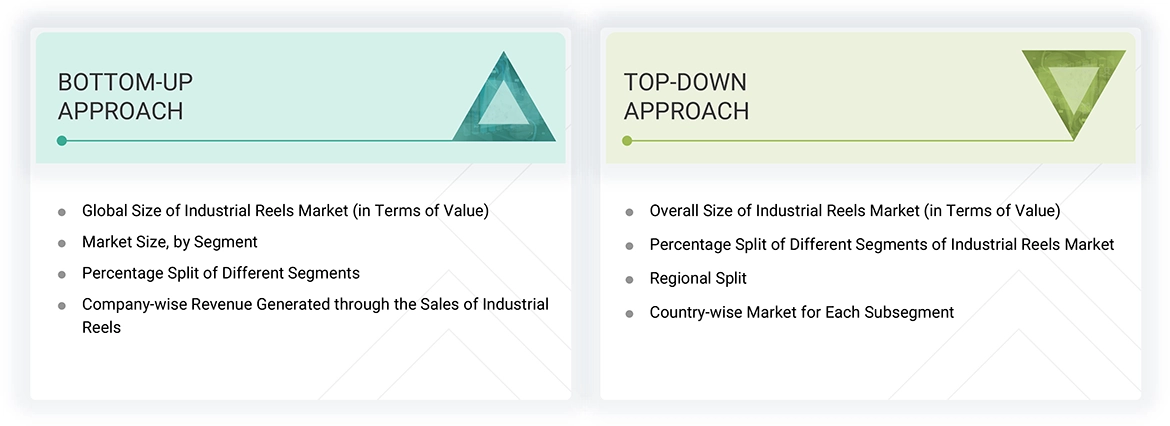1170x426 pixels.
Task: Click the green dot under Top-Down Approach
Action: coord(627,141)
